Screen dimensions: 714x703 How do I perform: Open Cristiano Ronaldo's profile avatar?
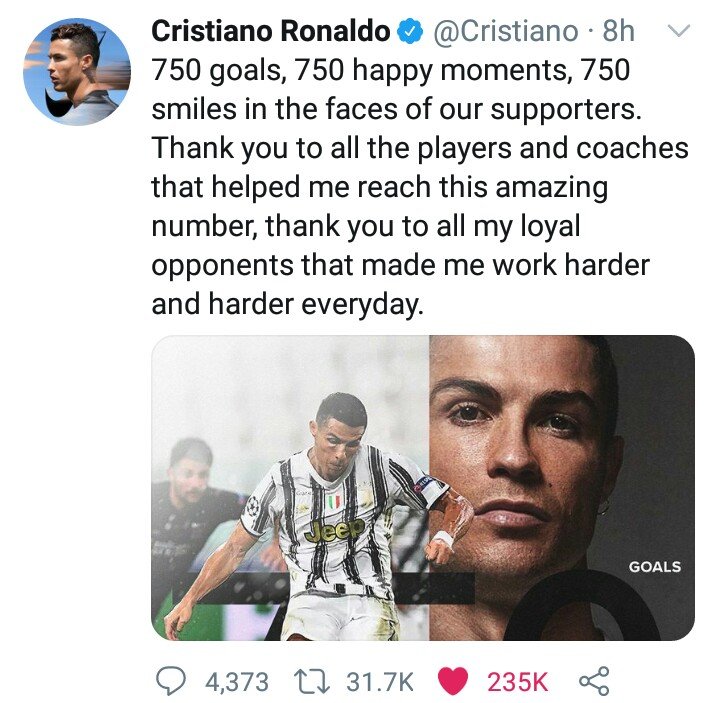tap(76, 72)
